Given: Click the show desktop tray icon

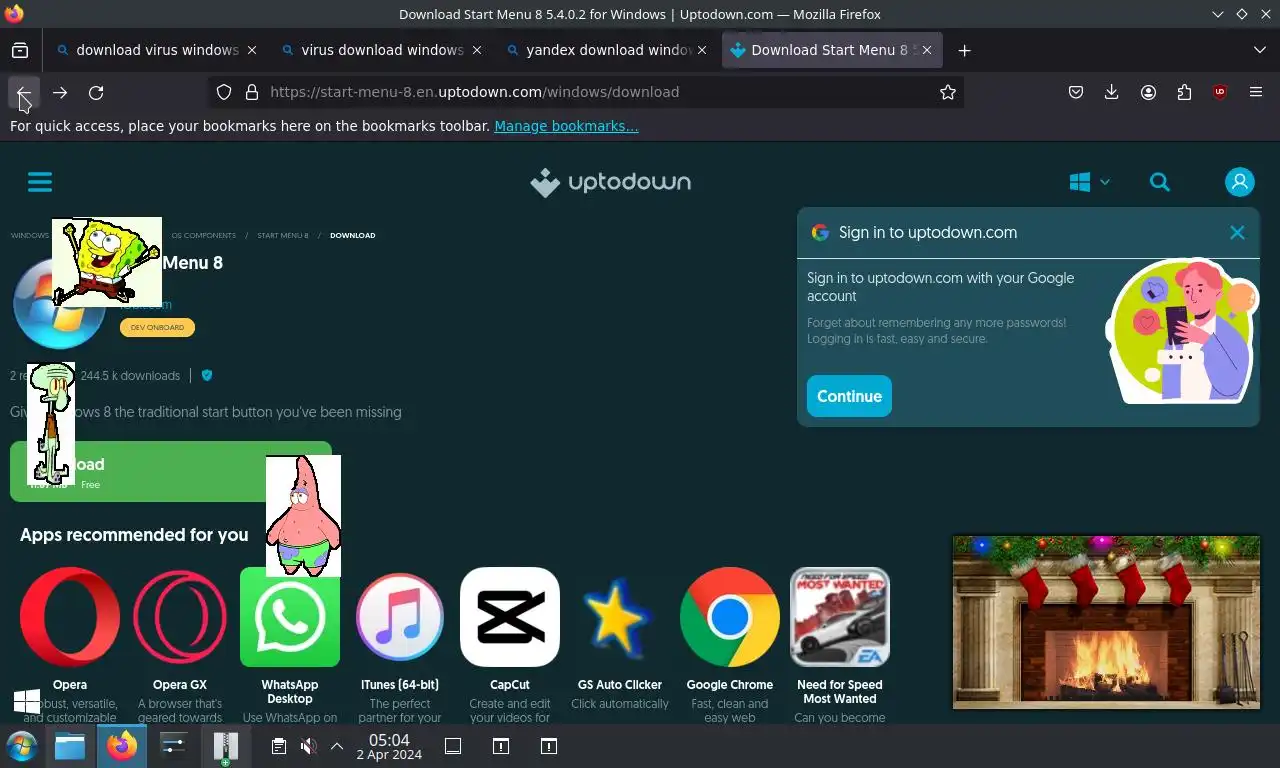Looking at the screenshot, I should click(x=452, y=746).
